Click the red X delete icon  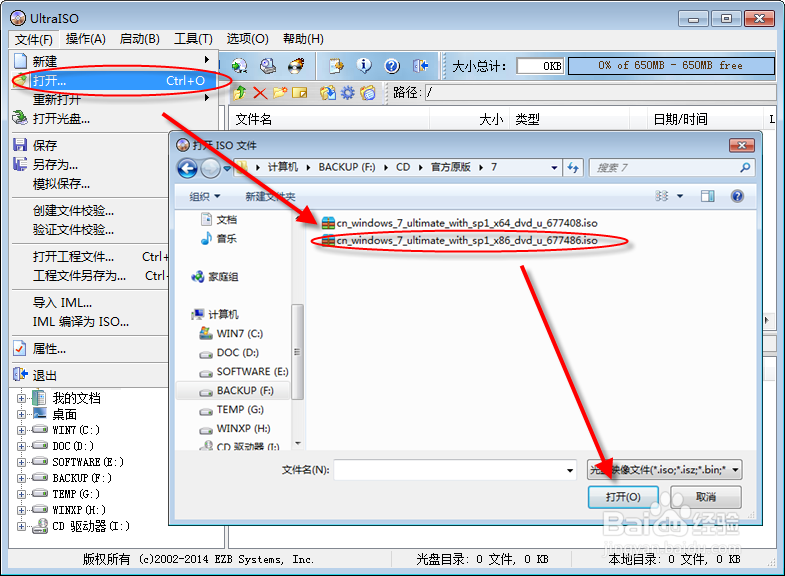[260, 93]
